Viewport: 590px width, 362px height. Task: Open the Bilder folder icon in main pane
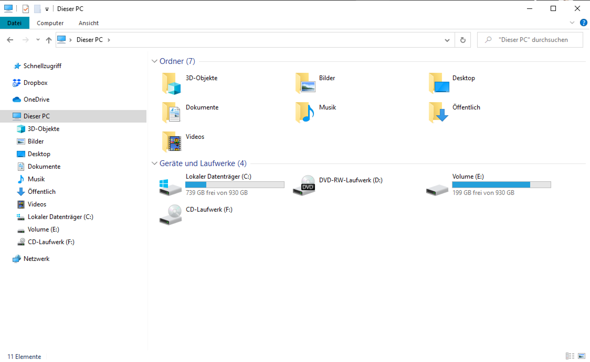pos(305,84)
